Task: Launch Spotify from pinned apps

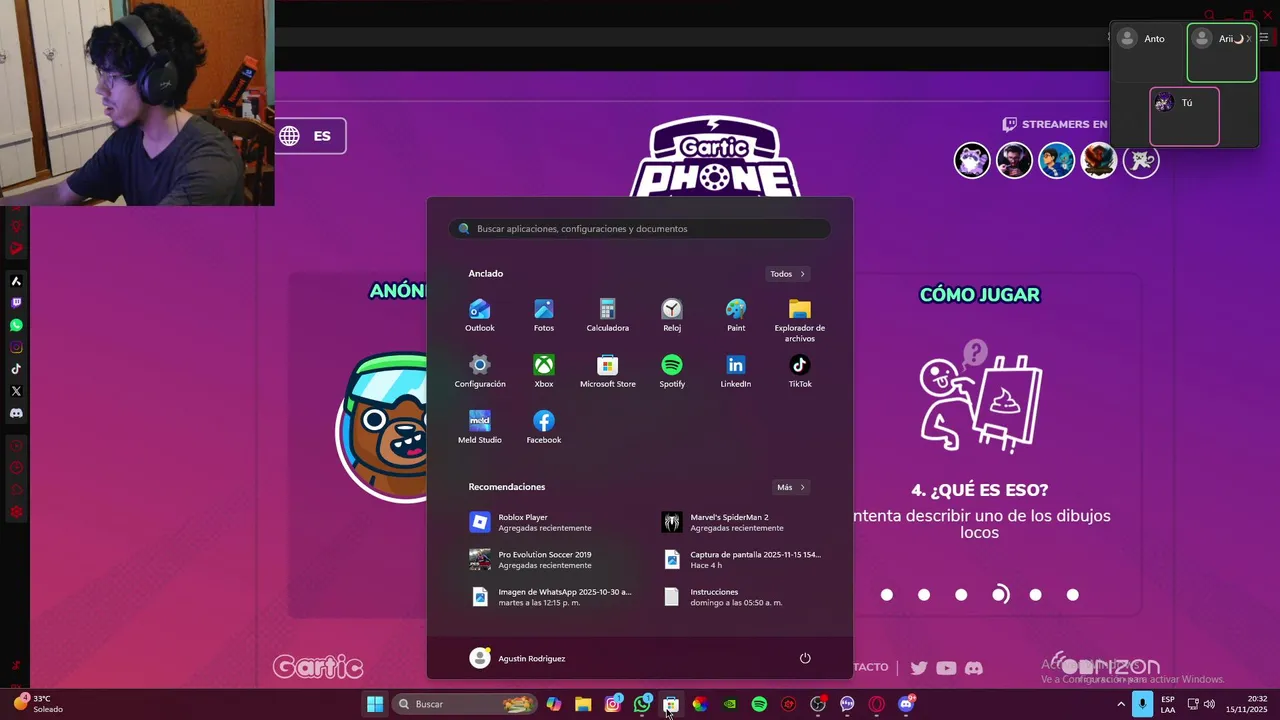Action: coord(672,371)
